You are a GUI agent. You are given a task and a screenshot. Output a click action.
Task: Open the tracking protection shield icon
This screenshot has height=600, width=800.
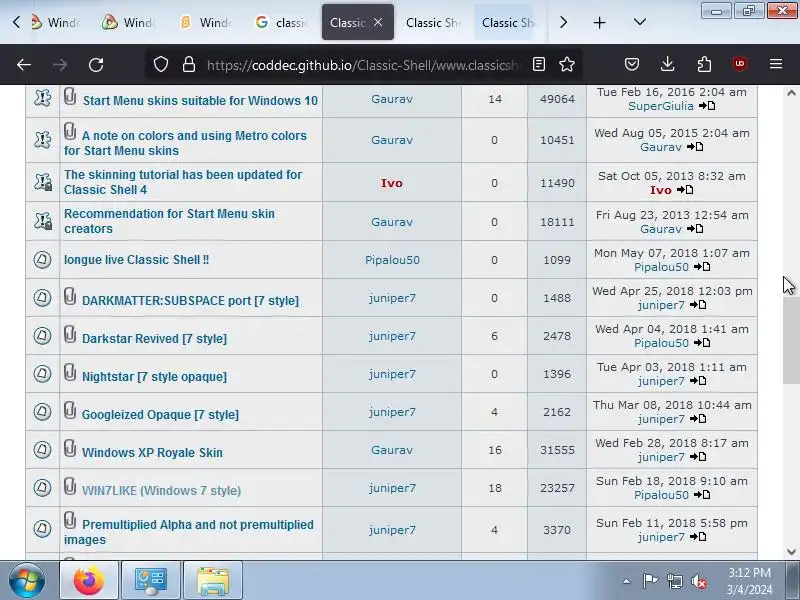pos(161,64)
